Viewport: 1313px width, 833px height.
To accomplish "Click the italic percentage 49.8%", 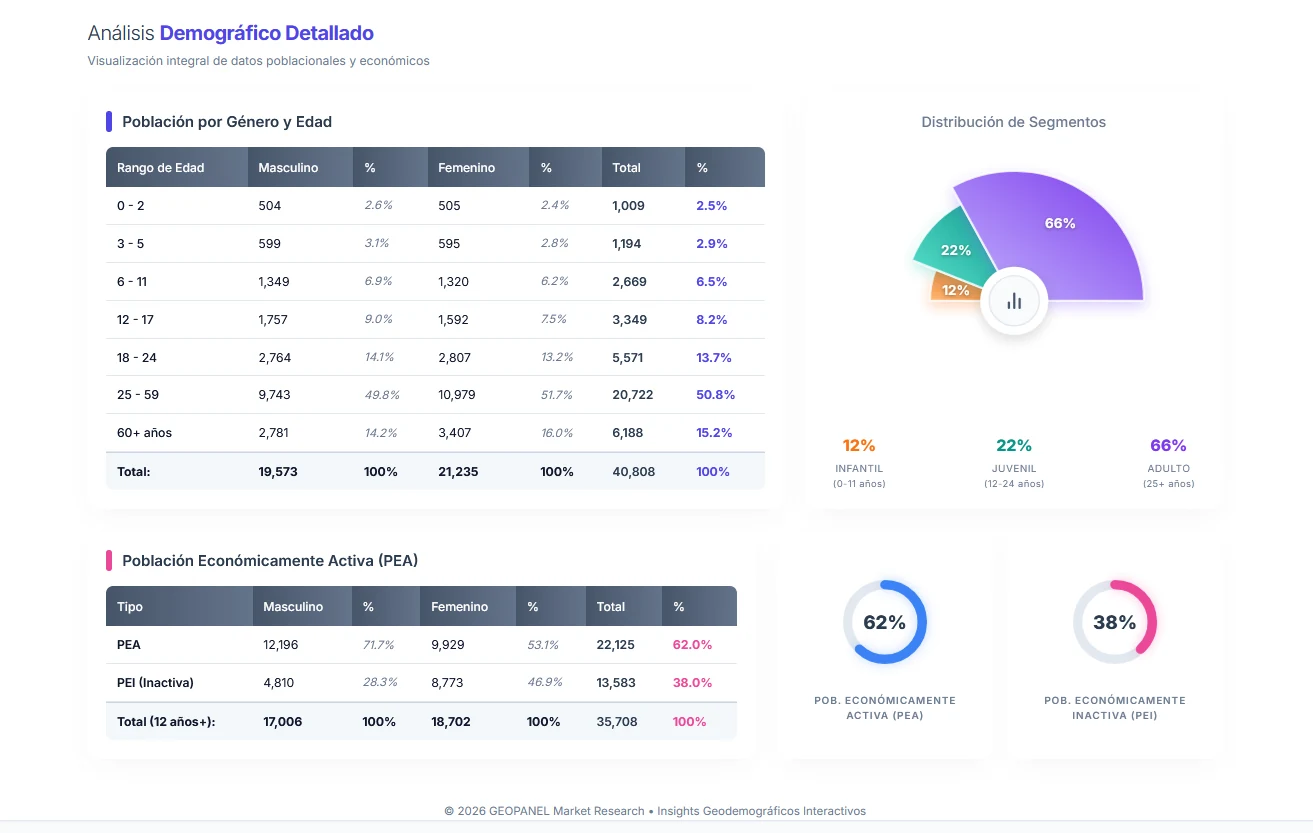I will click(x=382, y=395).
